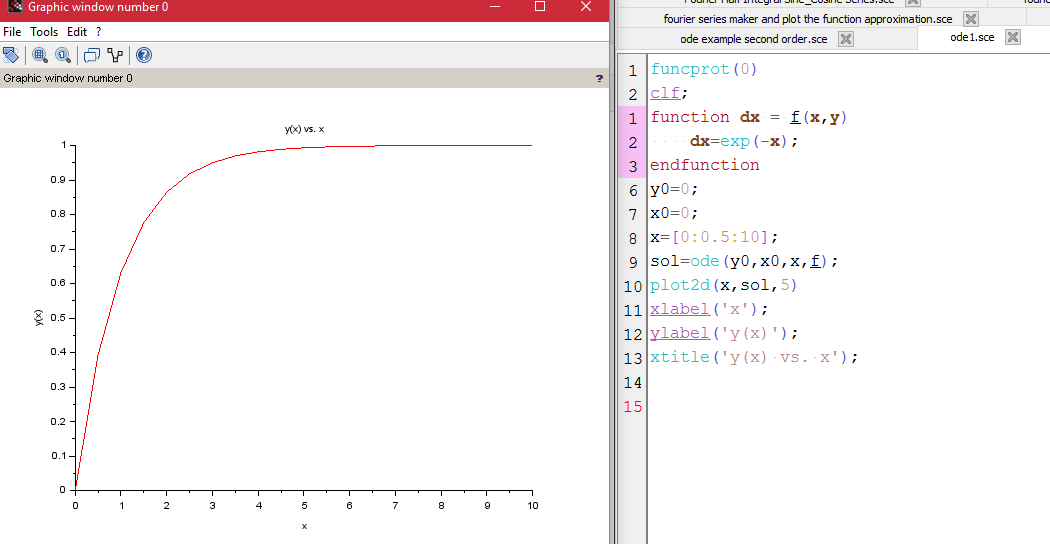The height and width of the screenshot is (544, 1050).
Task: Open the ? help menu
Action: tap(98, 32)
